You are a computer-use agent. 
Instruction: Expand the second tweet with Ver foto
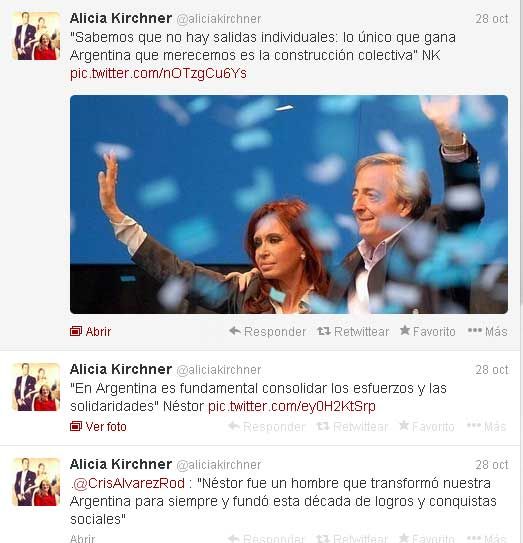point(98,426)
